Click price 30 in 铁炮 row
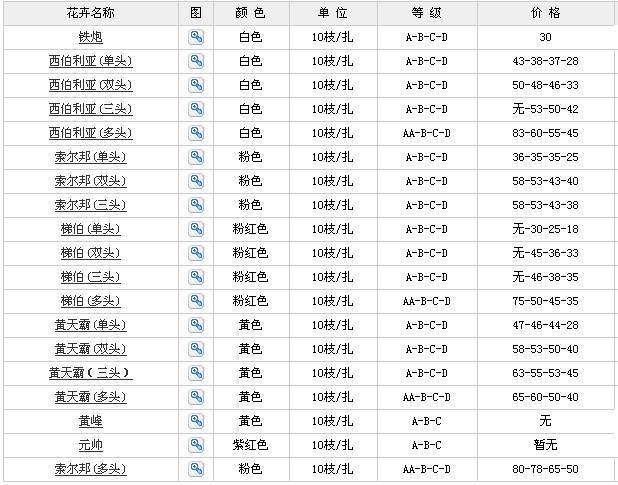This screenshot has height=485, width=618. click(545, 37)
